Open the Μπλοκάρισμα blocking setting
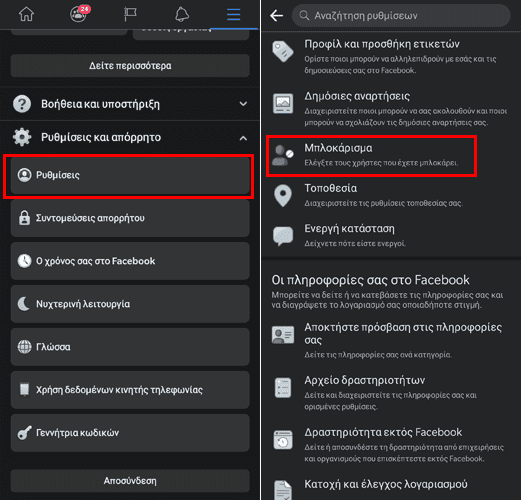 click(x=371, y=156)
